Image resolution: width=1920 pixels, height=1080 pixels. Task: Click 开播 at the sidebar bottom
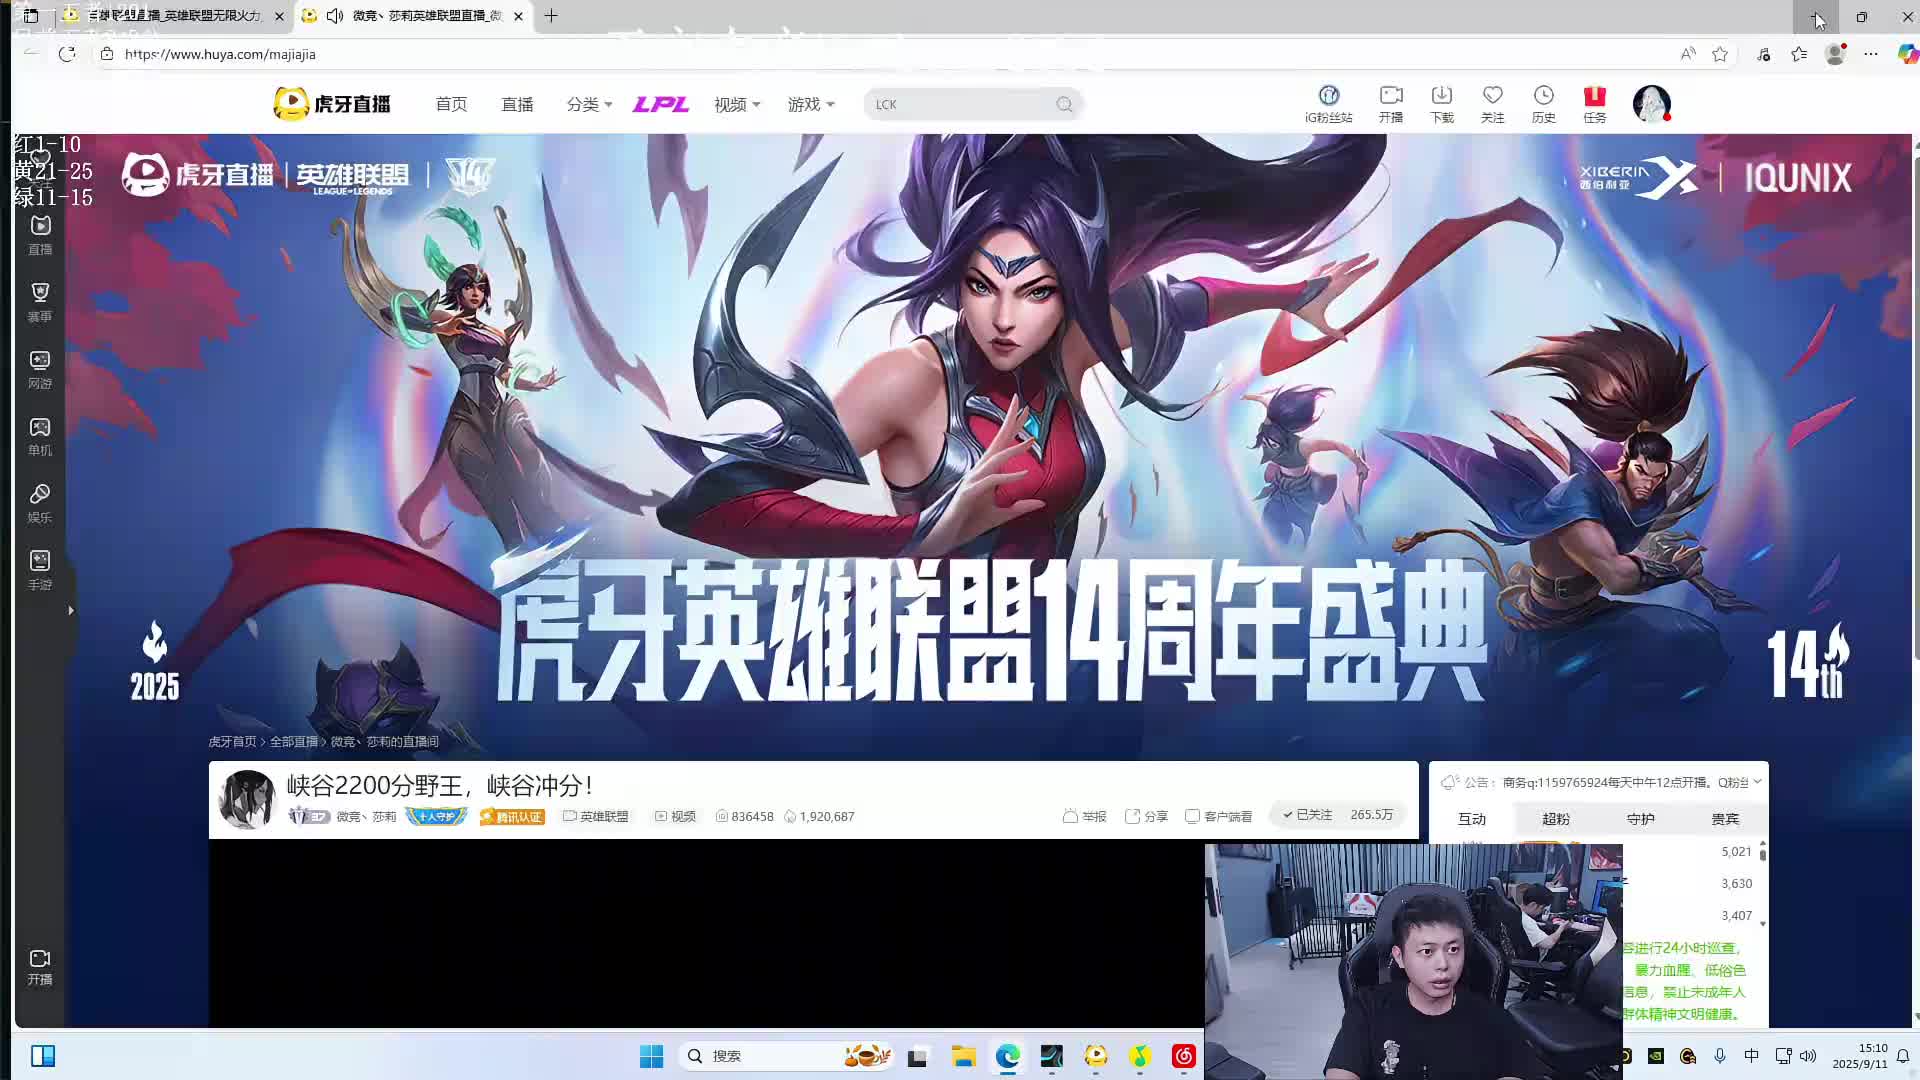40,967
